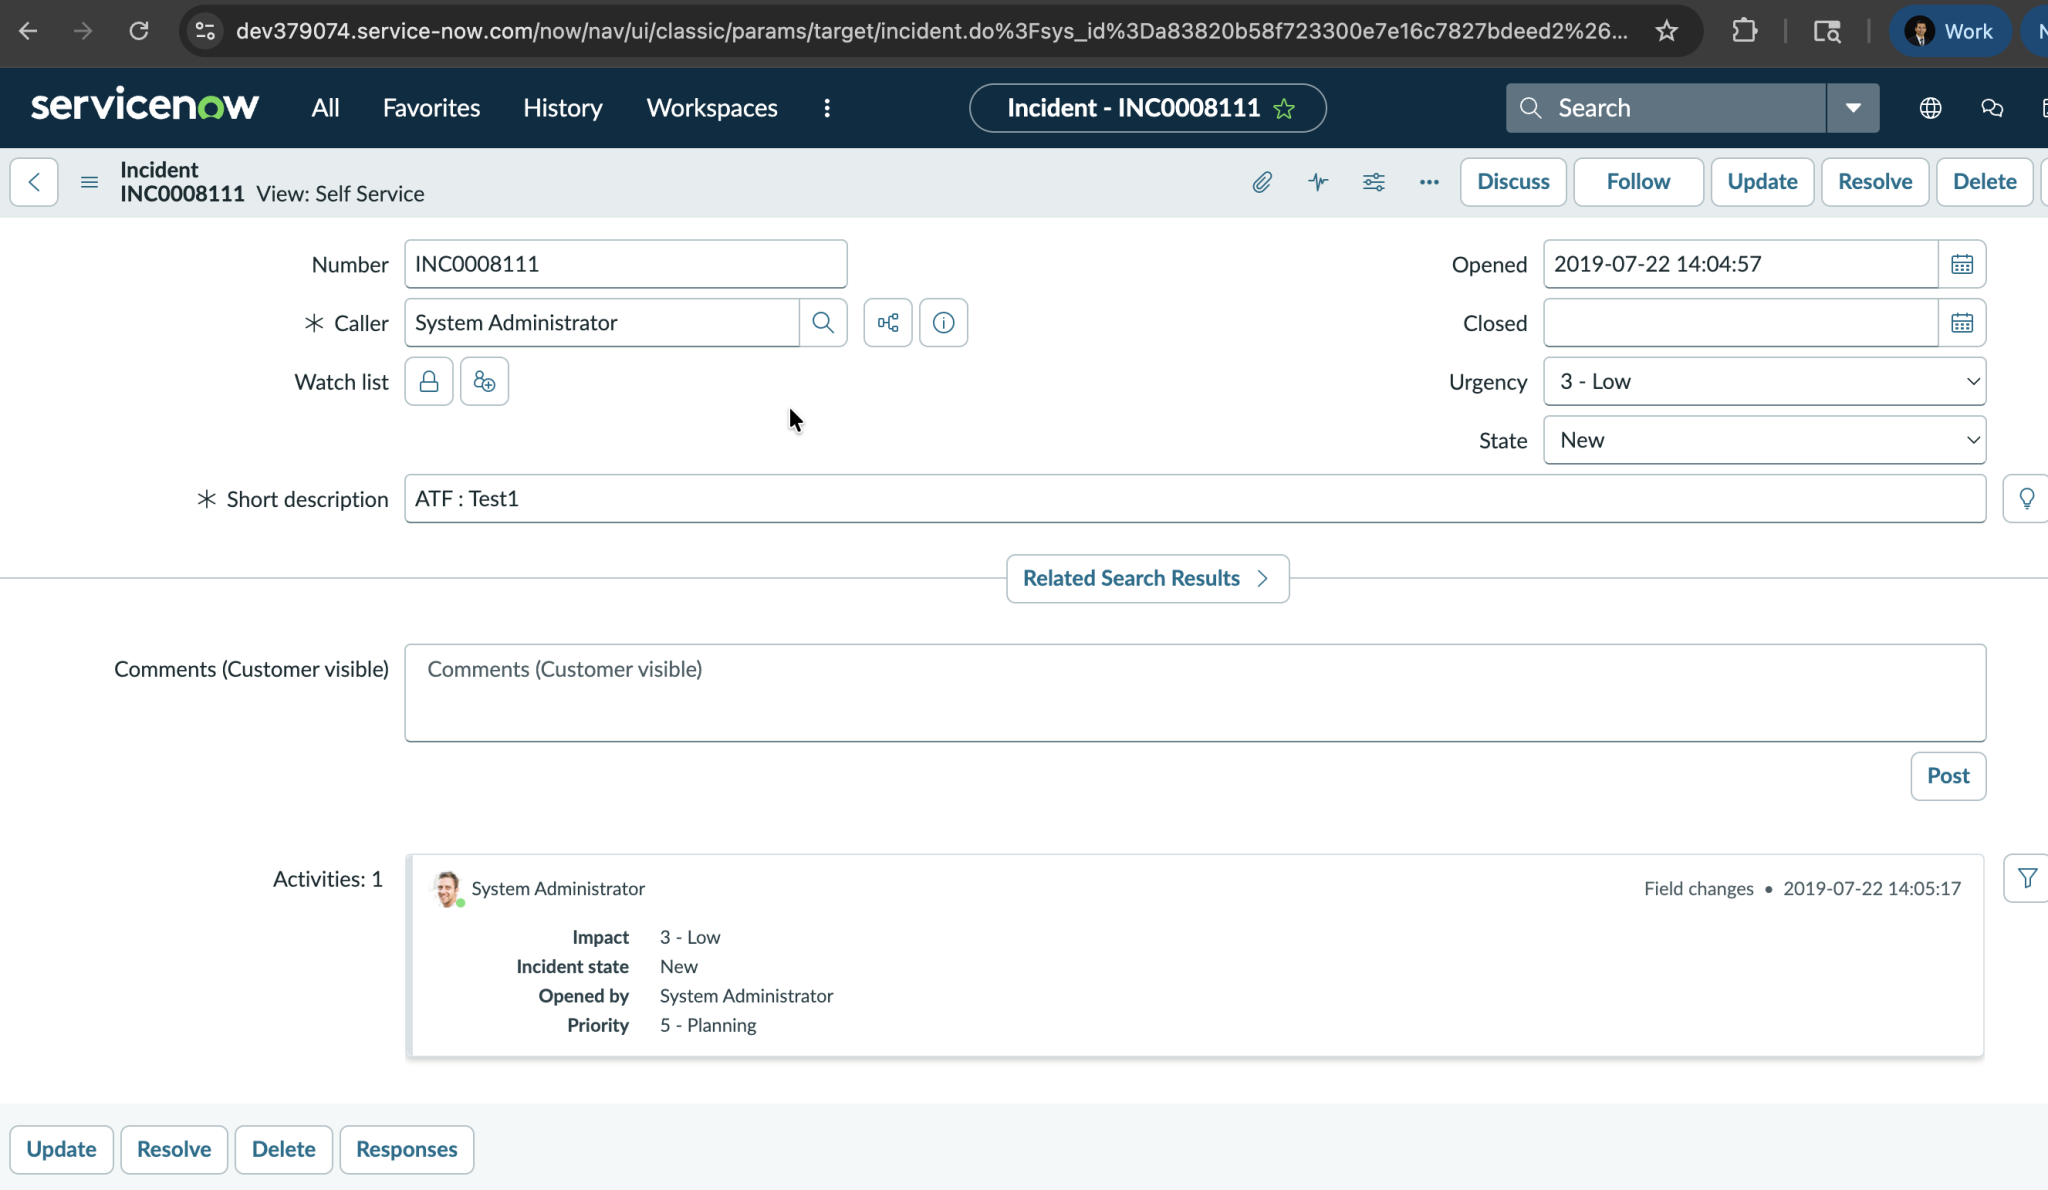2048x1190 pixels.
Task: Open the Favorites menu
Action: pyautogui.click(x=431, y=108)
